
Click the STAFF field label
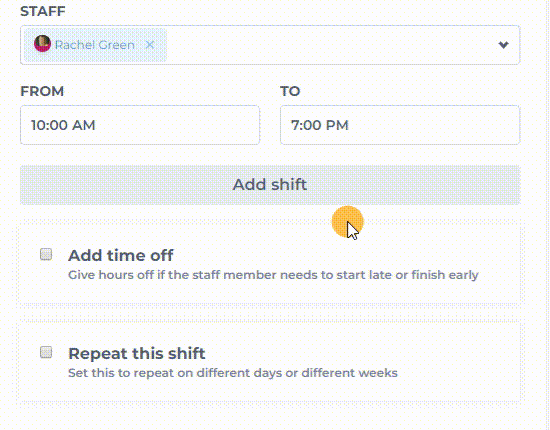(x=43, y=11)
